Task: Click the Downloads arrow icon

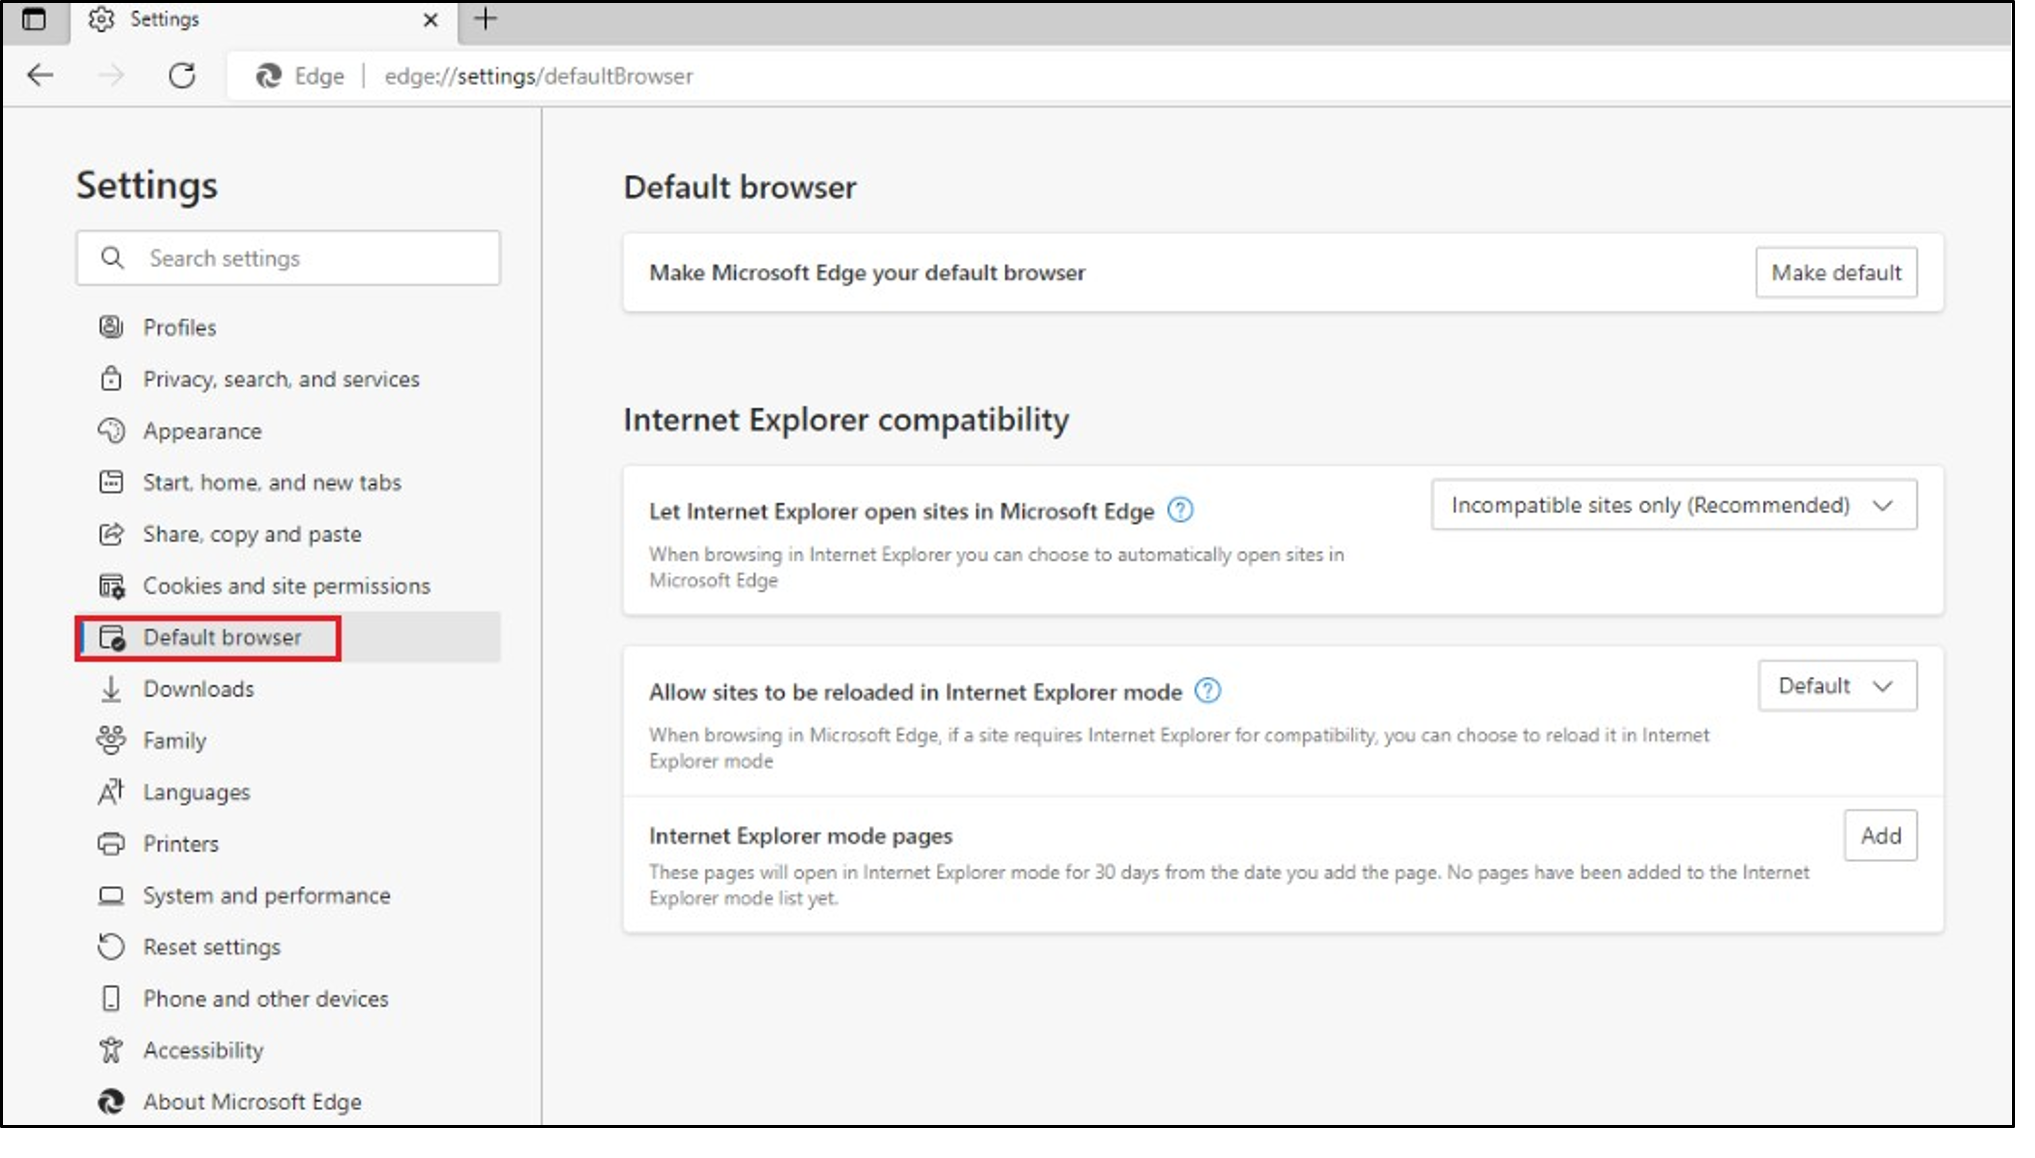Action: 111,689
